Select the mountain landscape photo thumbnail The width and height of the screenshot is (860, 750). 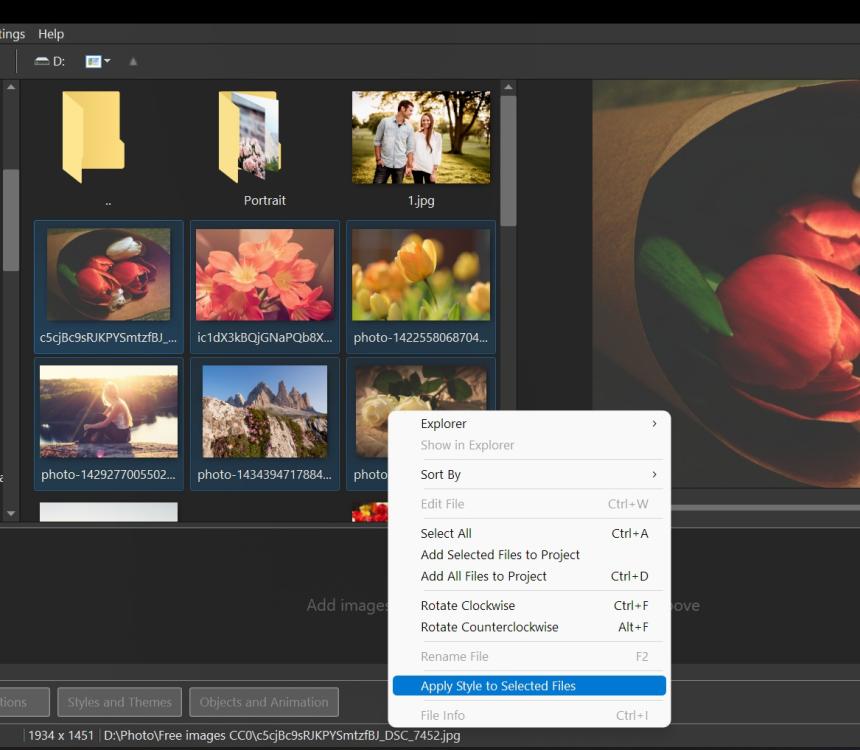(265, 411)
